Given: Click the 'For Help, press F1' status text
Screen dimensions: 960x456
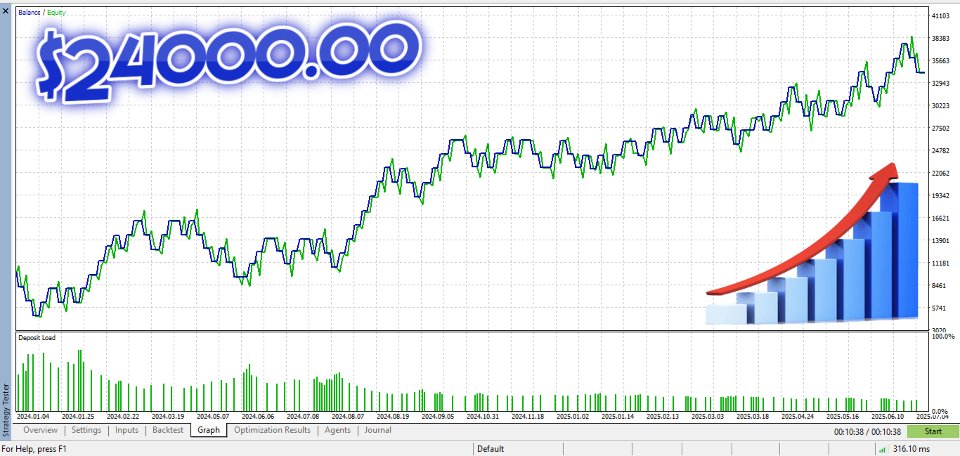Looking at the screenshot, I should click(35, 449).
